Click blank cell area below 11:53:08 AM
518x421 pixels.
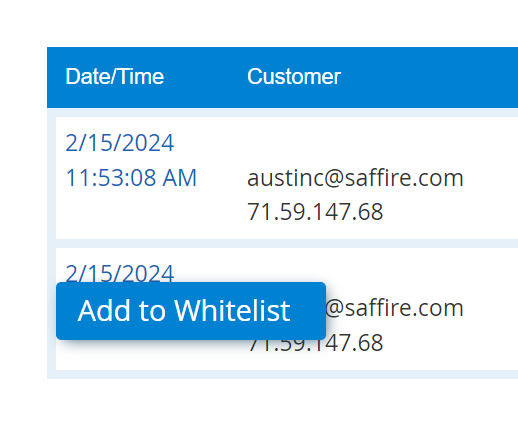point(131,213)
